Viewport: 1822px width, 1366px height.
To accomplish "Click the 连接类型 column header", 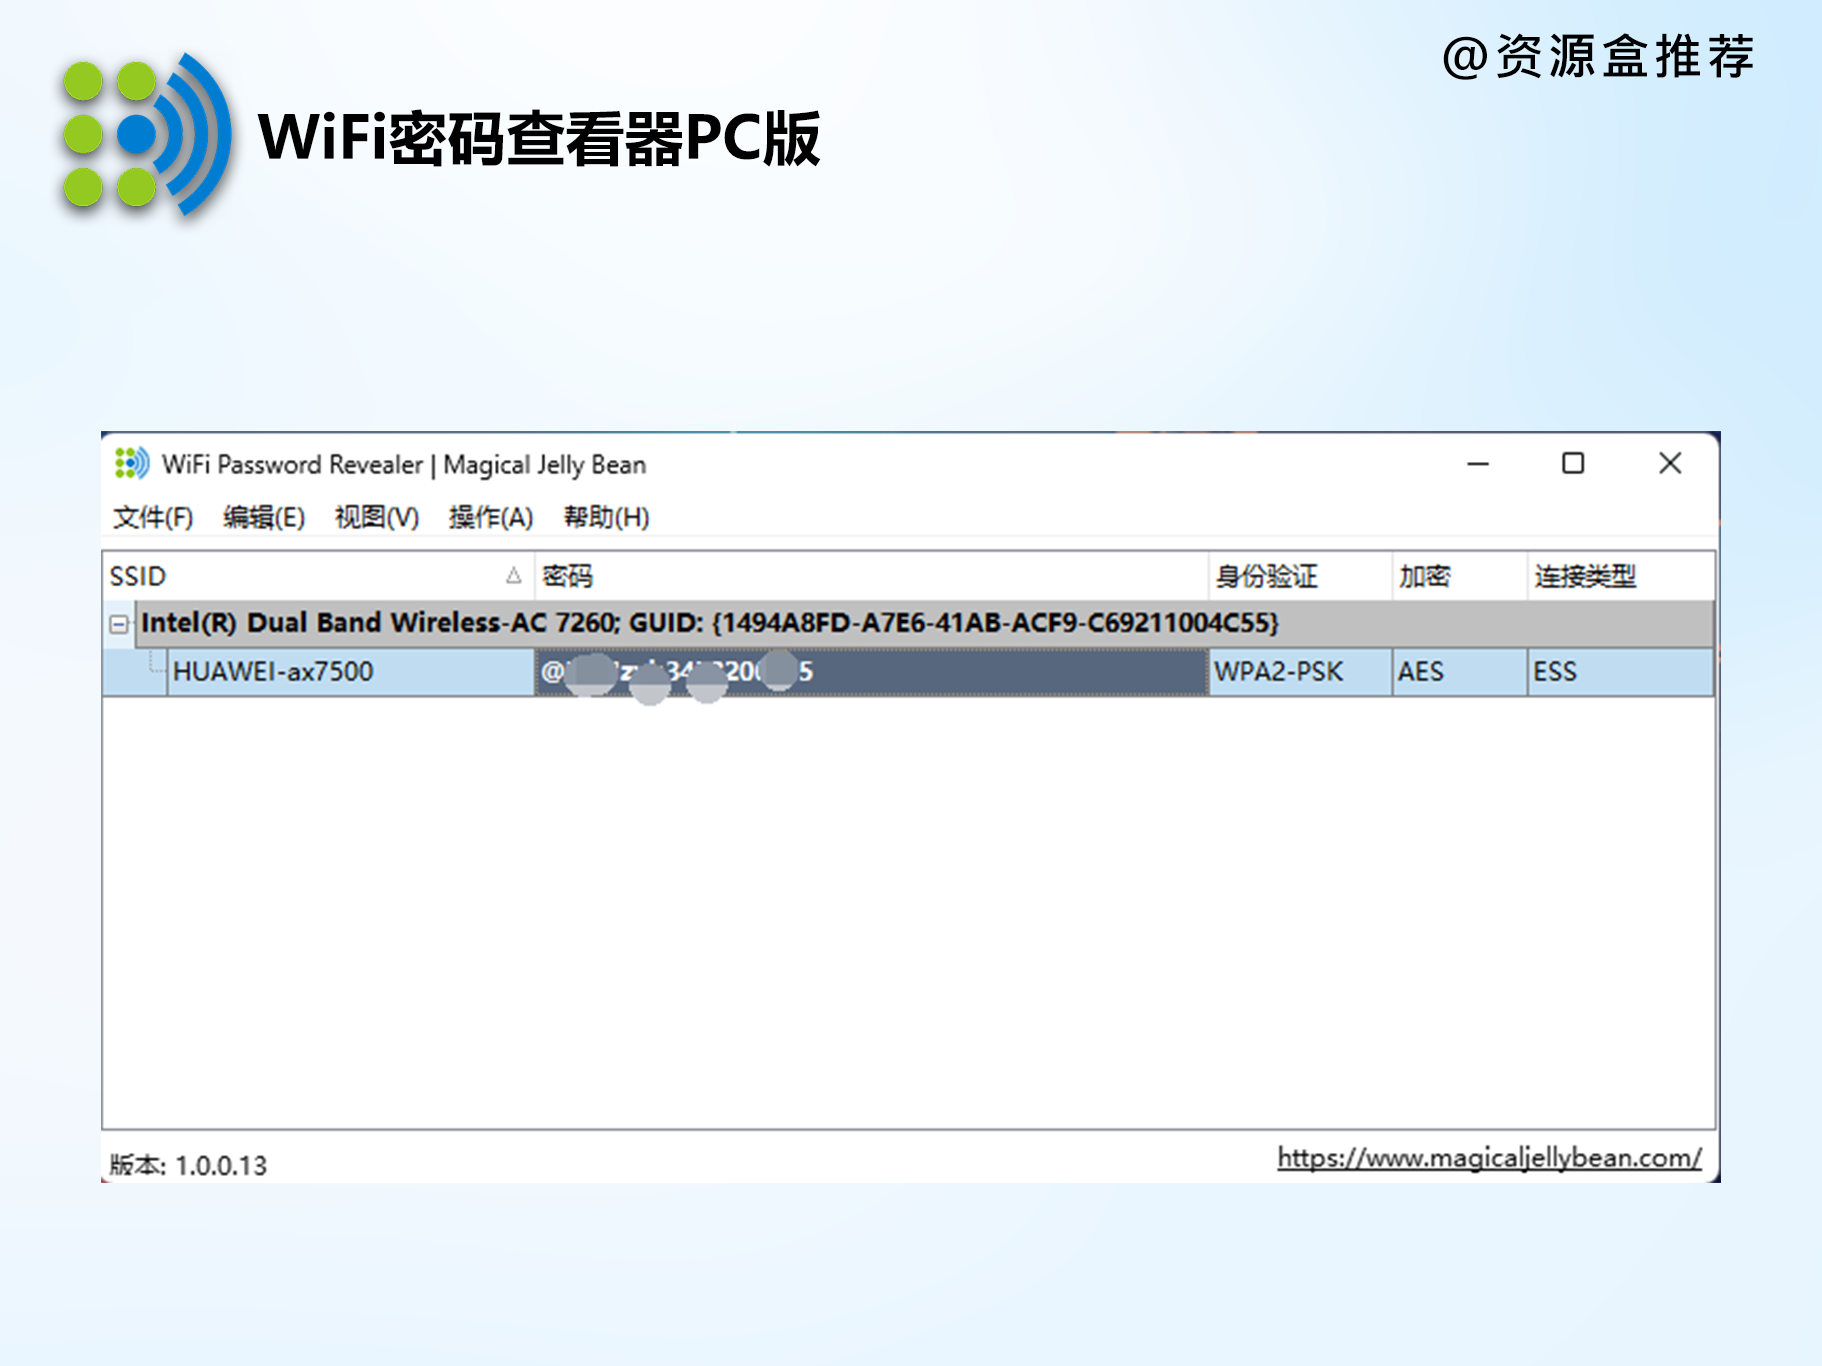I will point(1620,576).
